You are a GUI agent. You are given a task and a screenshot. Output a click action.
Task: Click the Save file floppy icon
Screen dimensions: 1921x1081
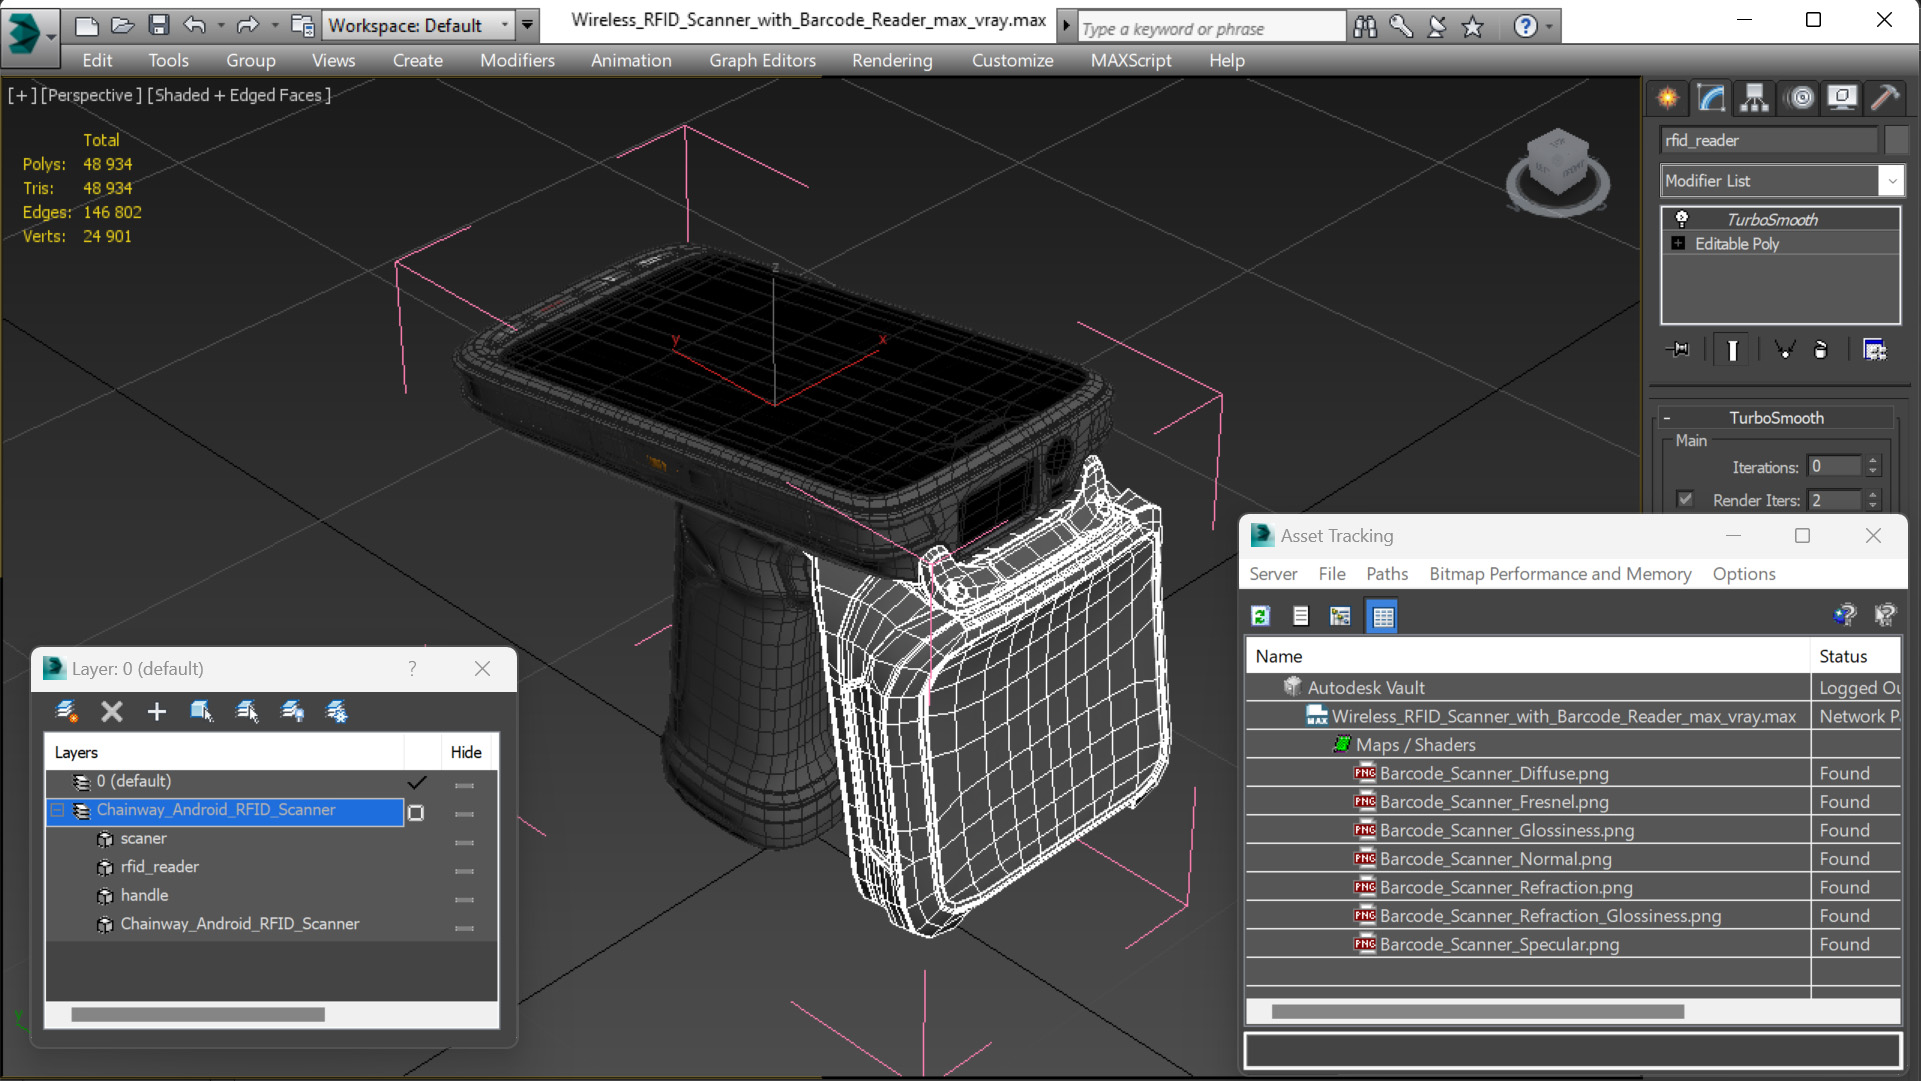coord(159,25)
